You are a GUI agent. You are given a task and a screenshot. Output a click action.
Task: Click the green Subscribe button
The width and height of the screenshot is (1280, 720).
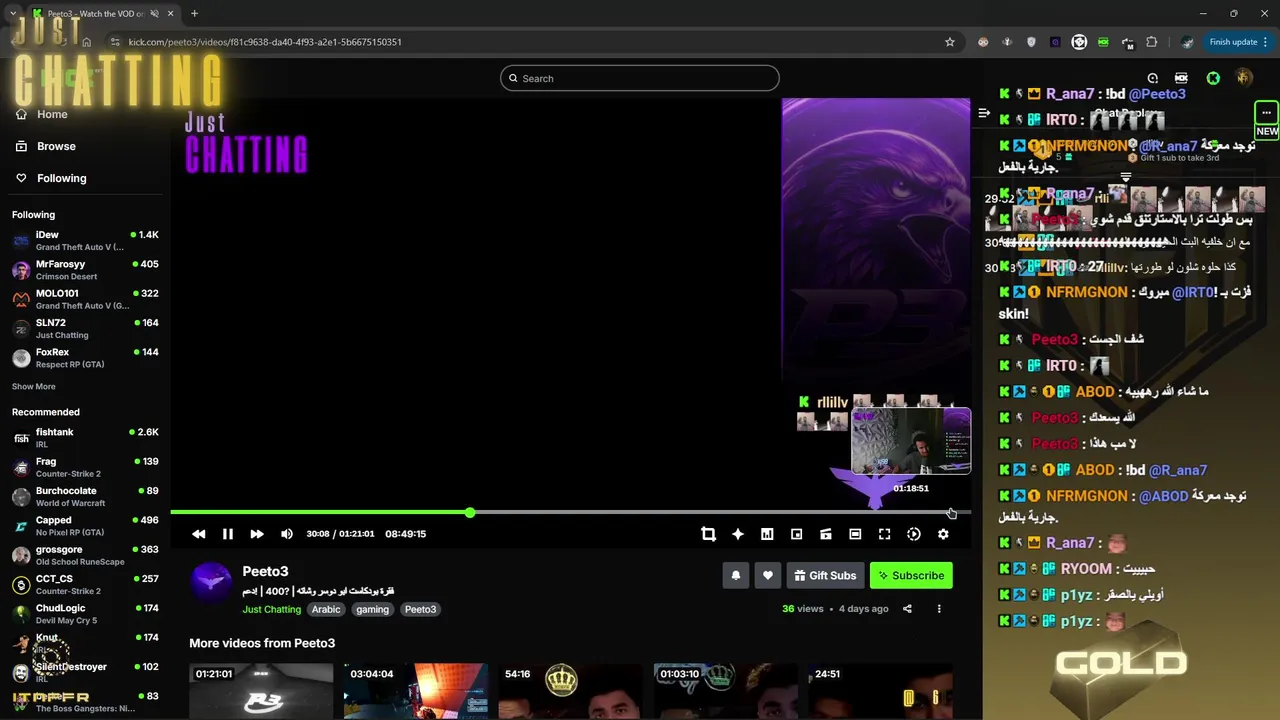pos(911,575)
